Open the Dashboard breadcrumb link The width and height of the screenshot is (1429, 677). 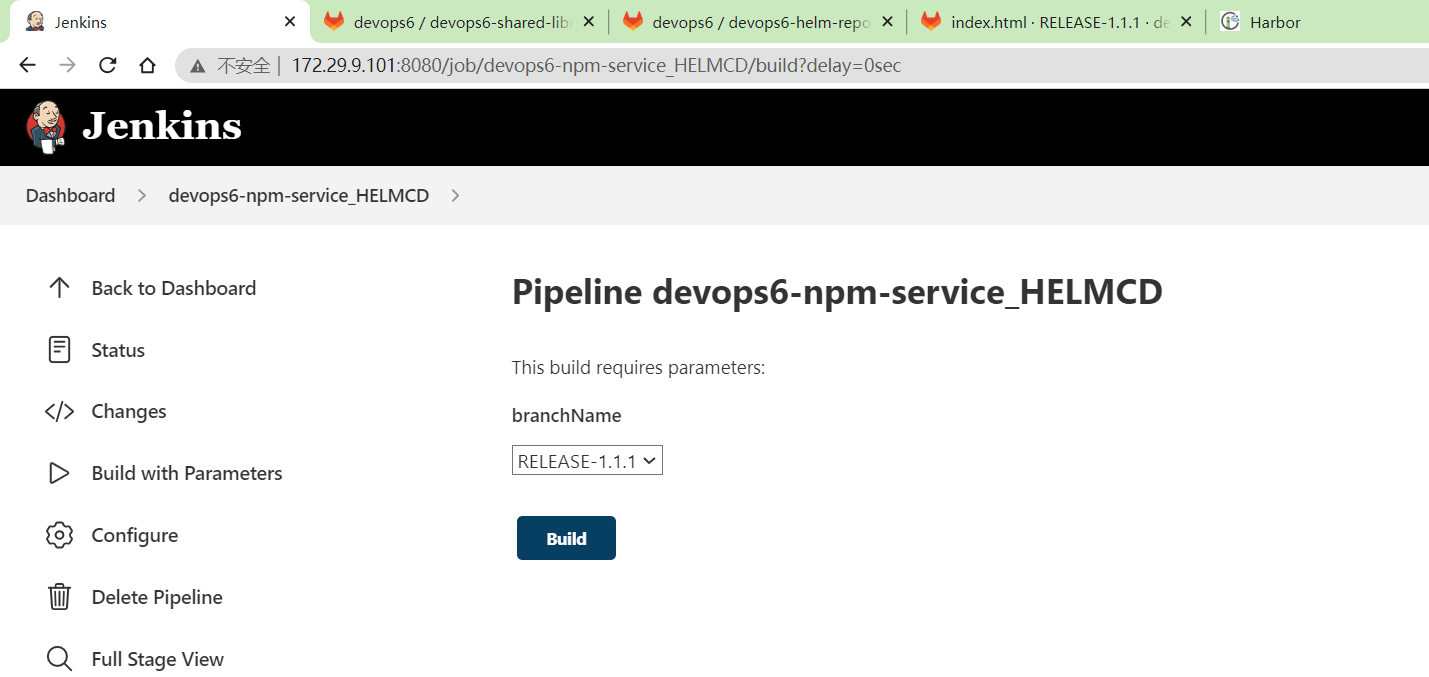pos(70,196)
